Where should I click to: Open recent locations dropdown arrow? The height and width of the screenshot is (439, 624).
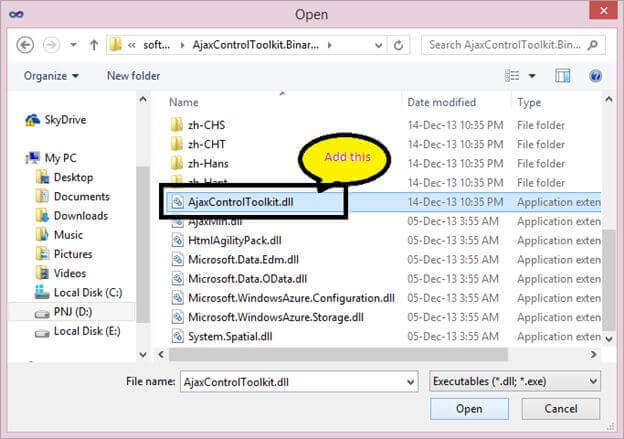(73, 45)
